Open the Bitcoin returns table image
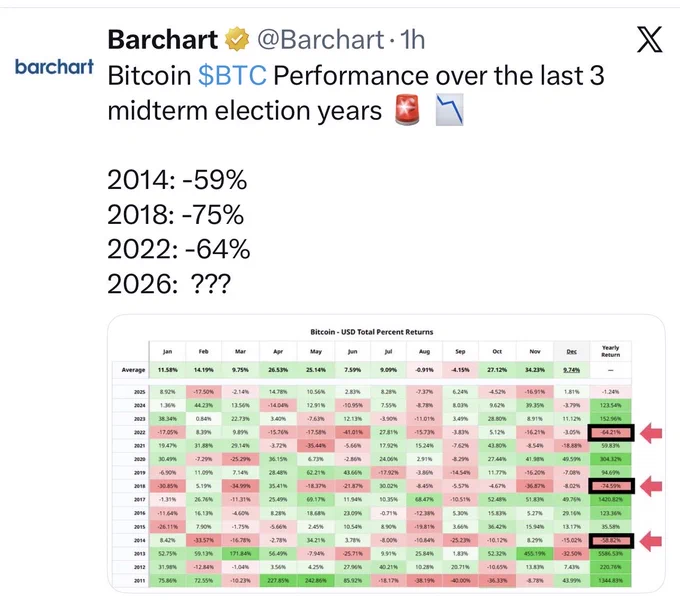Image resolution: width=680 pixels, height=605 pixels. click(386, 453)
